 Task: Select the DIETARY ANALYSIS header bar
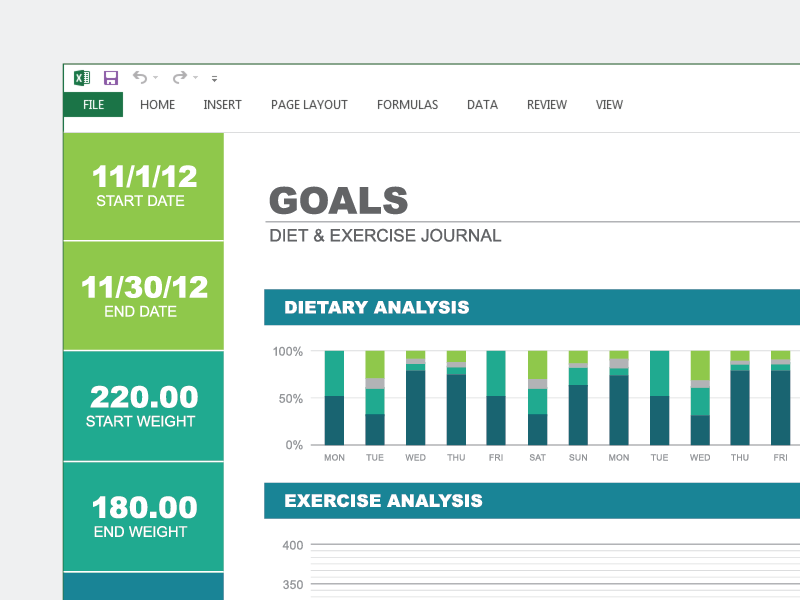(x=532, y=307)
